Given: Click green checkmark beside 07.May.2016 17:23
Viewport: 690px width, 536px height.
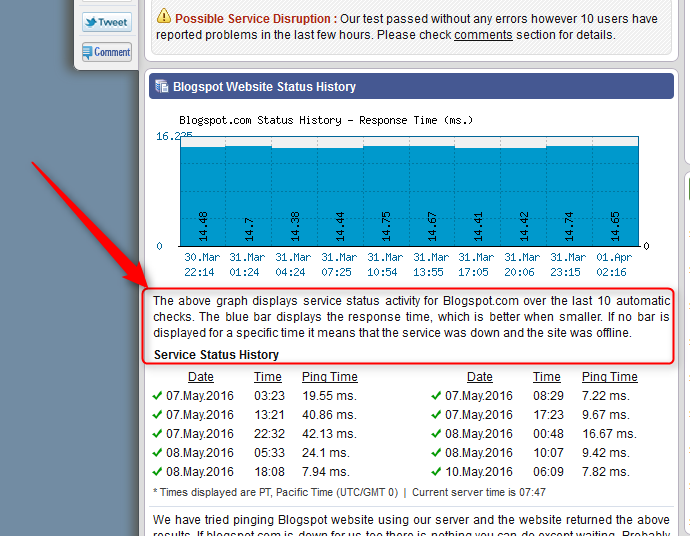Looking at the screenshot, I should (x=436, y=415).
